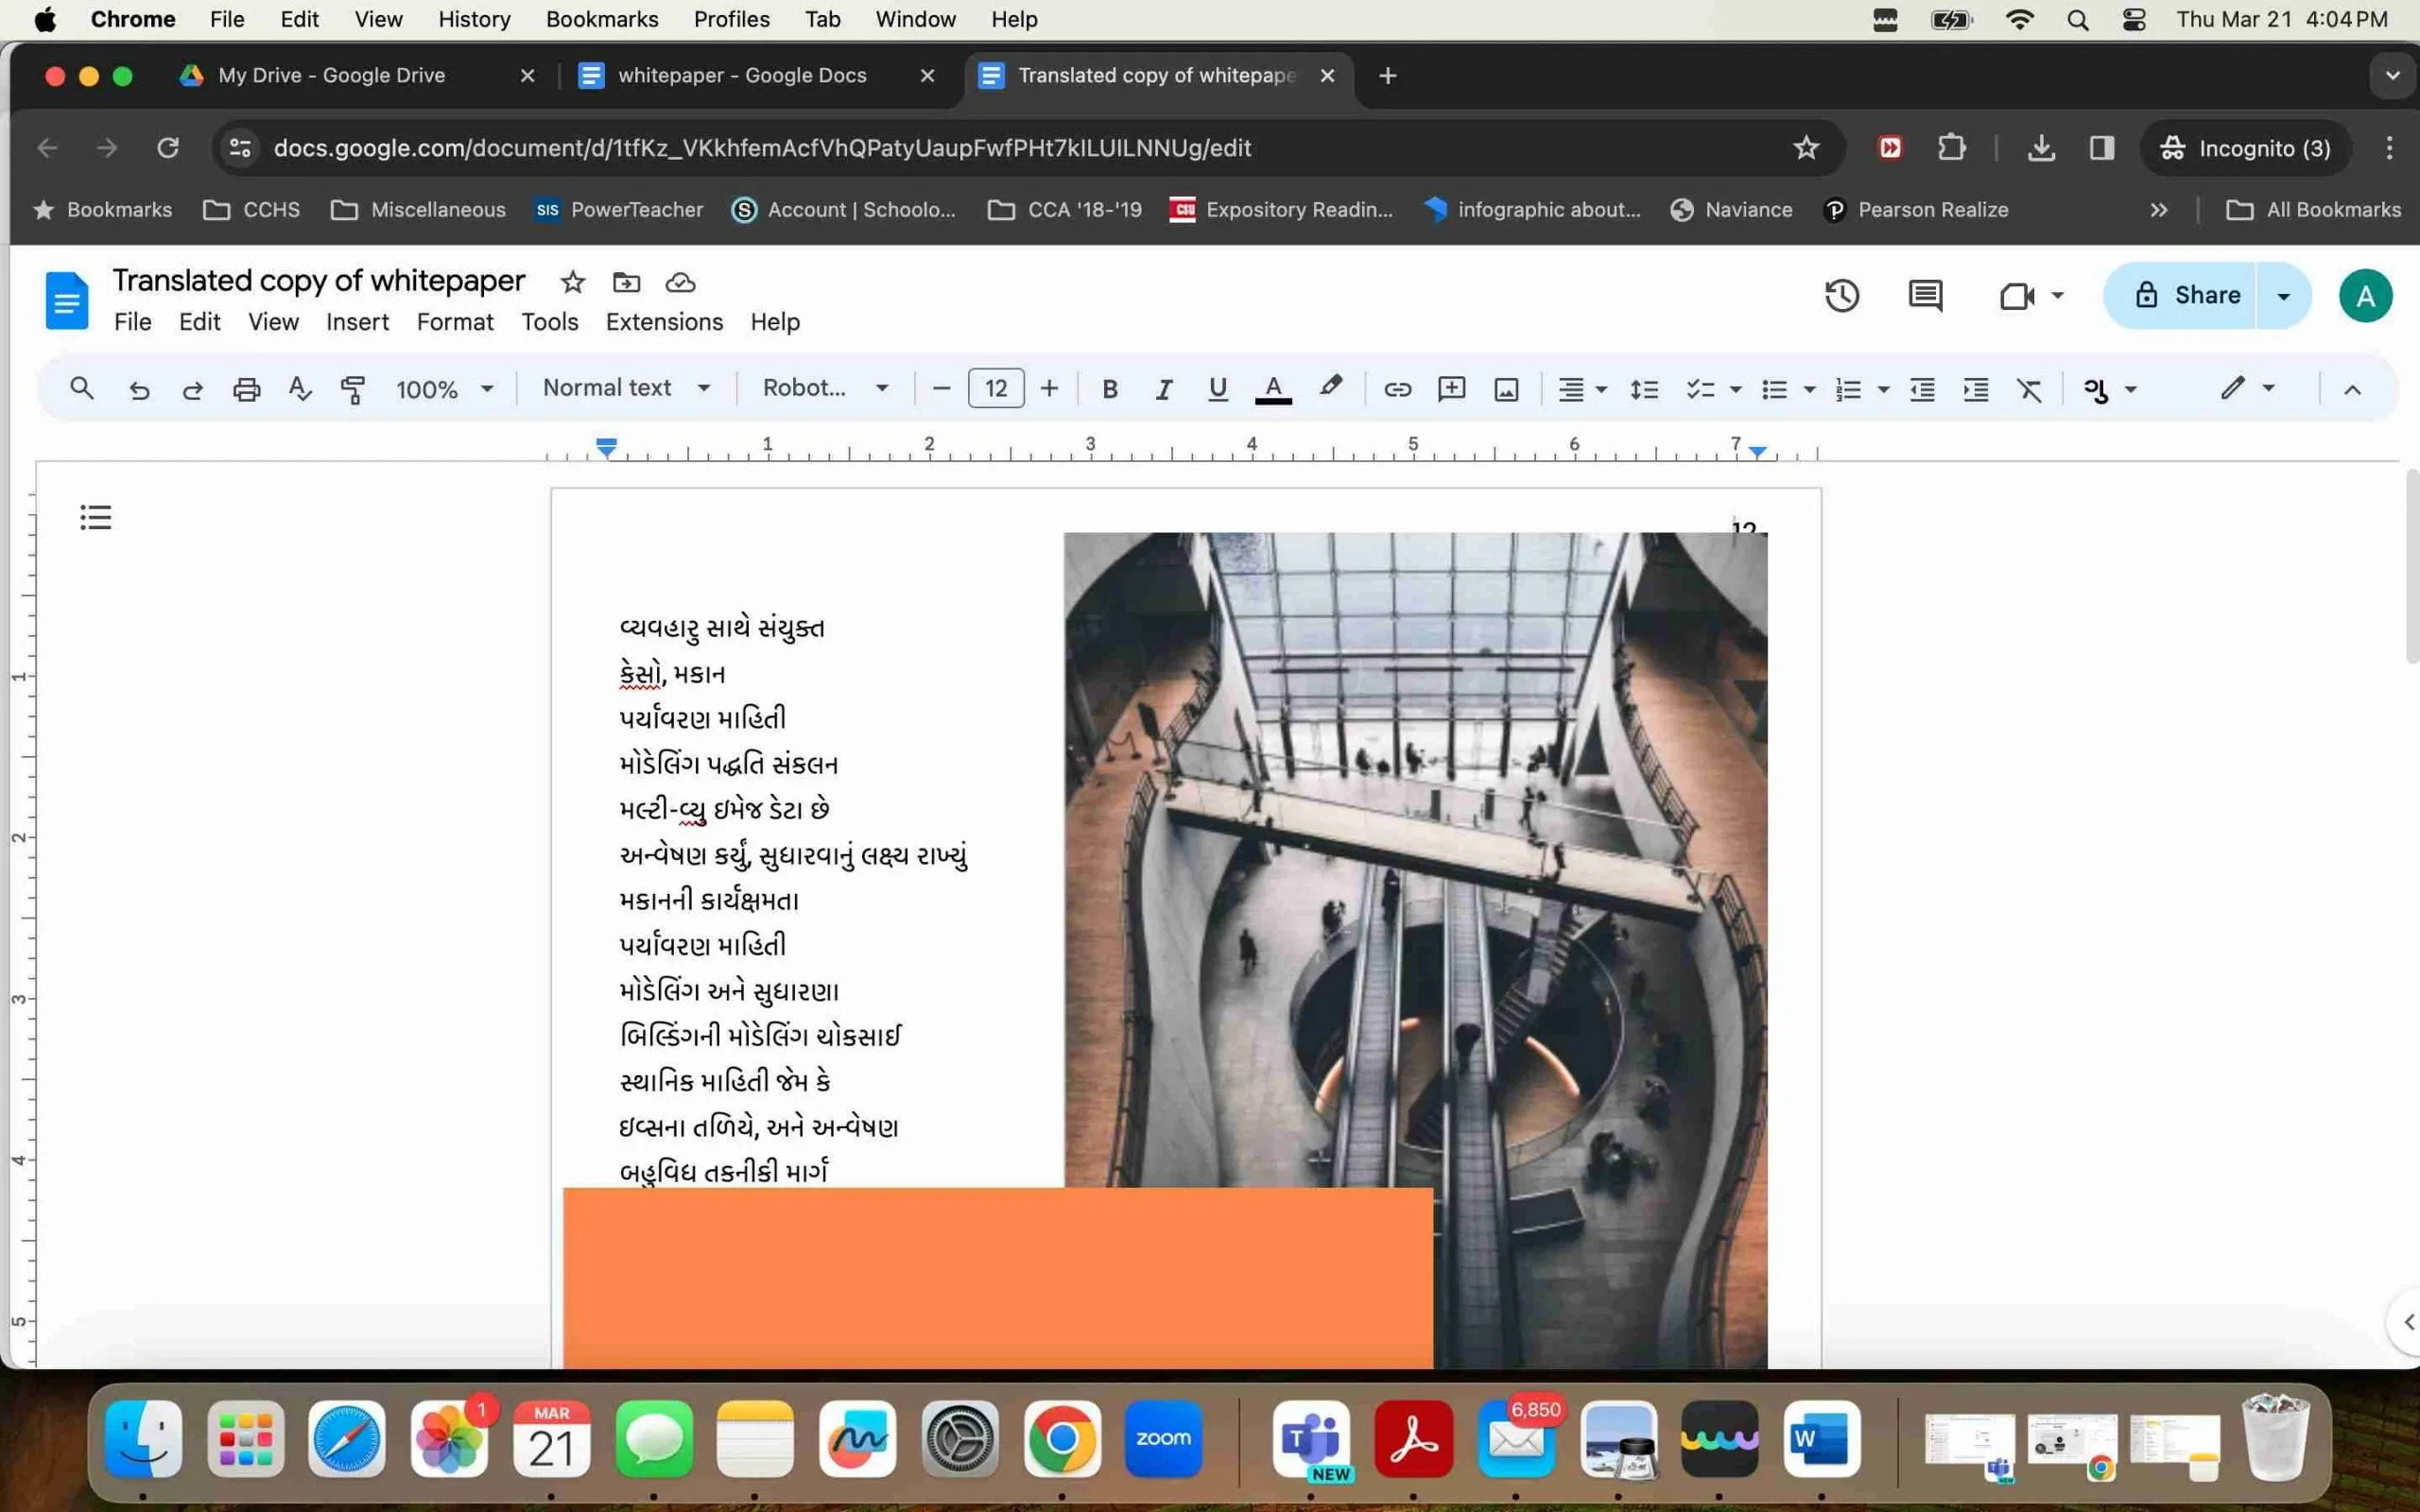Move the document to a folder

(626, 283)
